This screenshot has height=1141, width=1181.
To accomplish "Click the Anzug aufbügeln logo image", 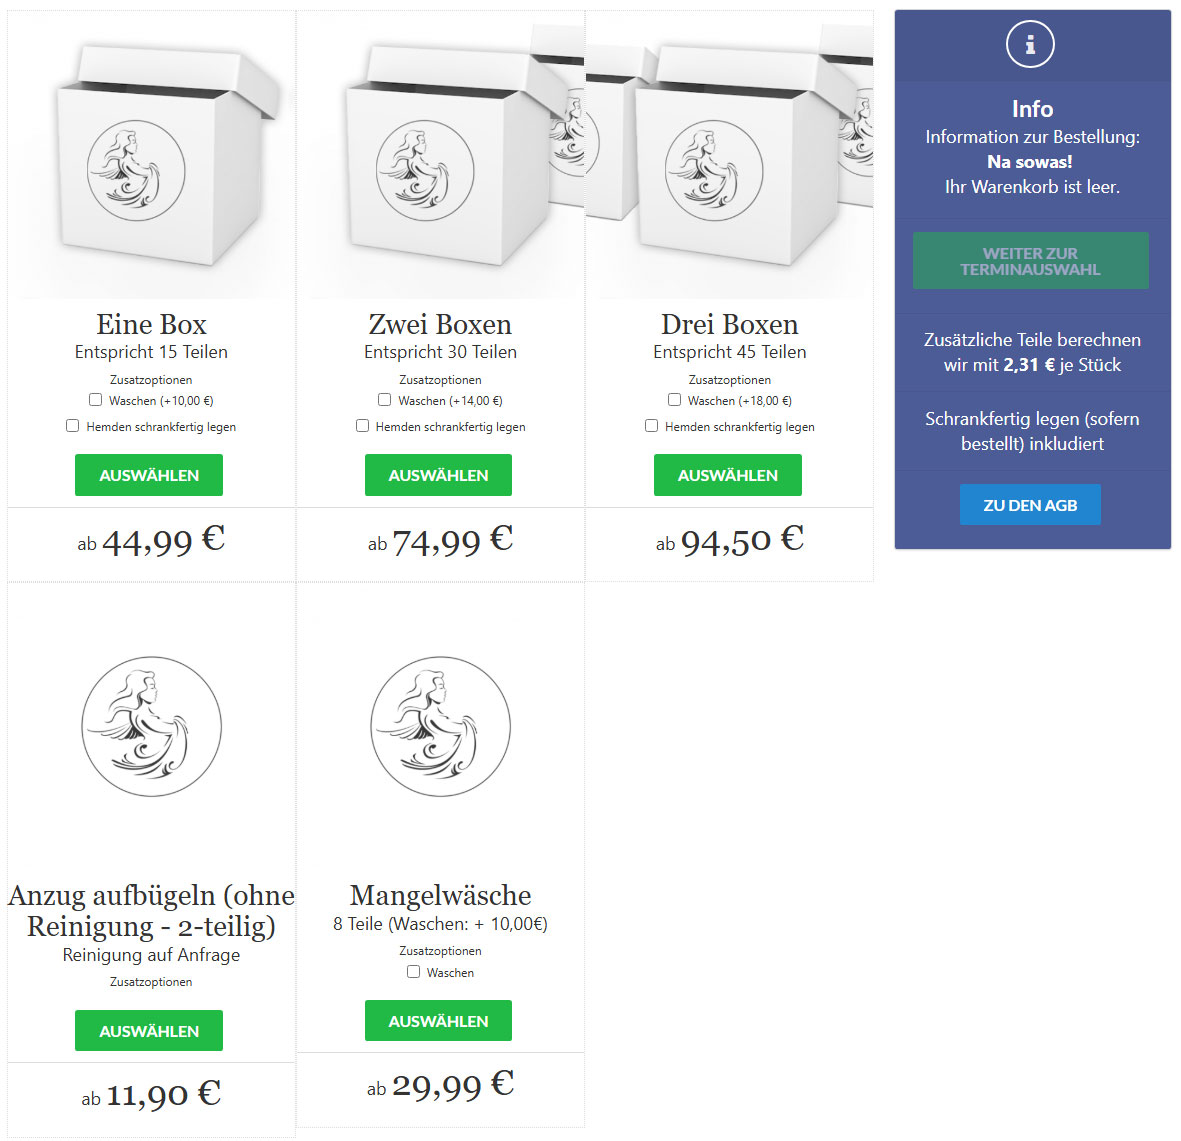I will 151,727.
